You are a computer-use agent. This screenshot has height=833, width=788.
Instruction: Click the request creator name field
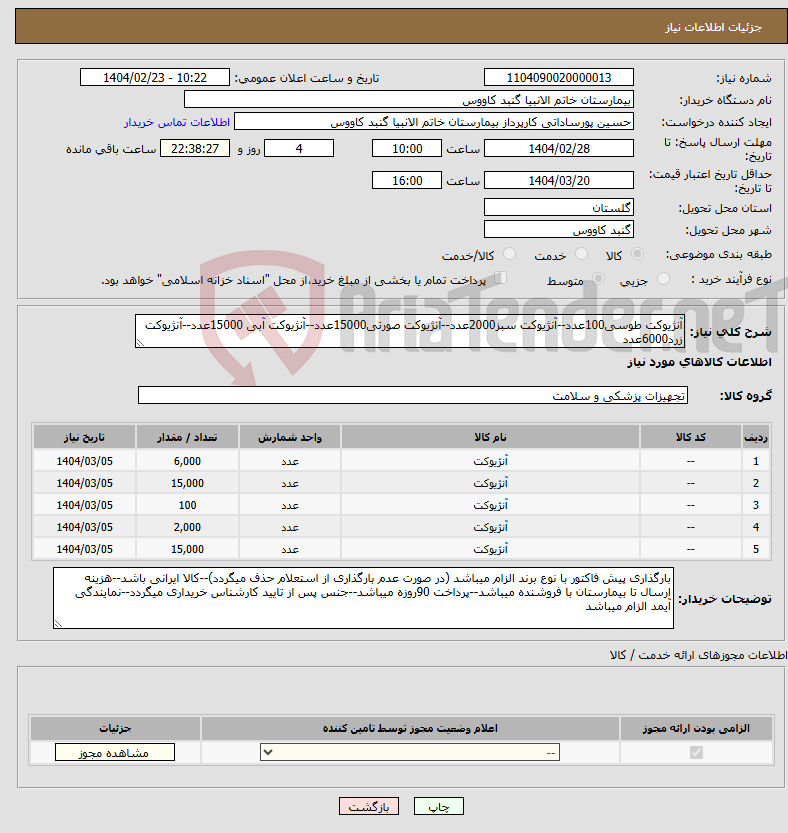(x=434, y=122)
